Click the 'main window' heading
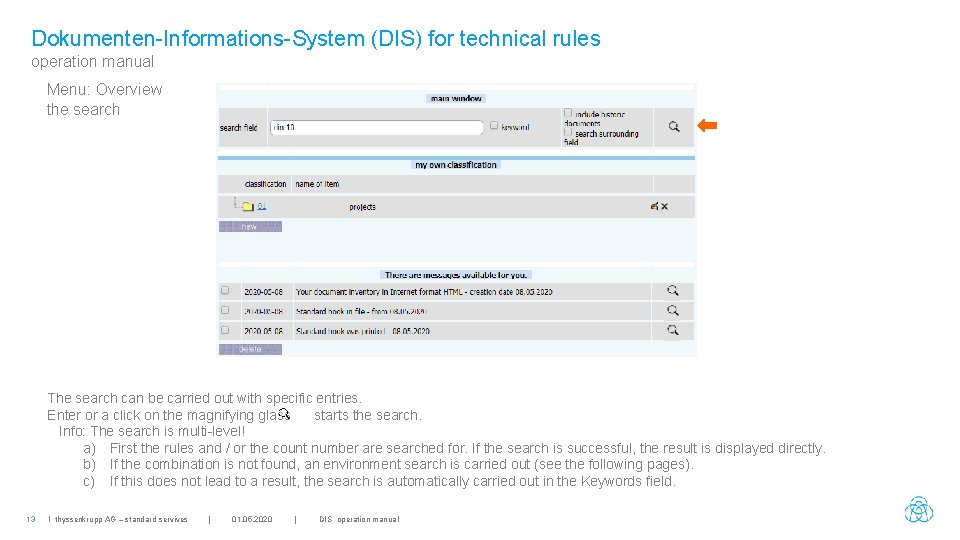 pyautogui.click(x=456, y=98)
